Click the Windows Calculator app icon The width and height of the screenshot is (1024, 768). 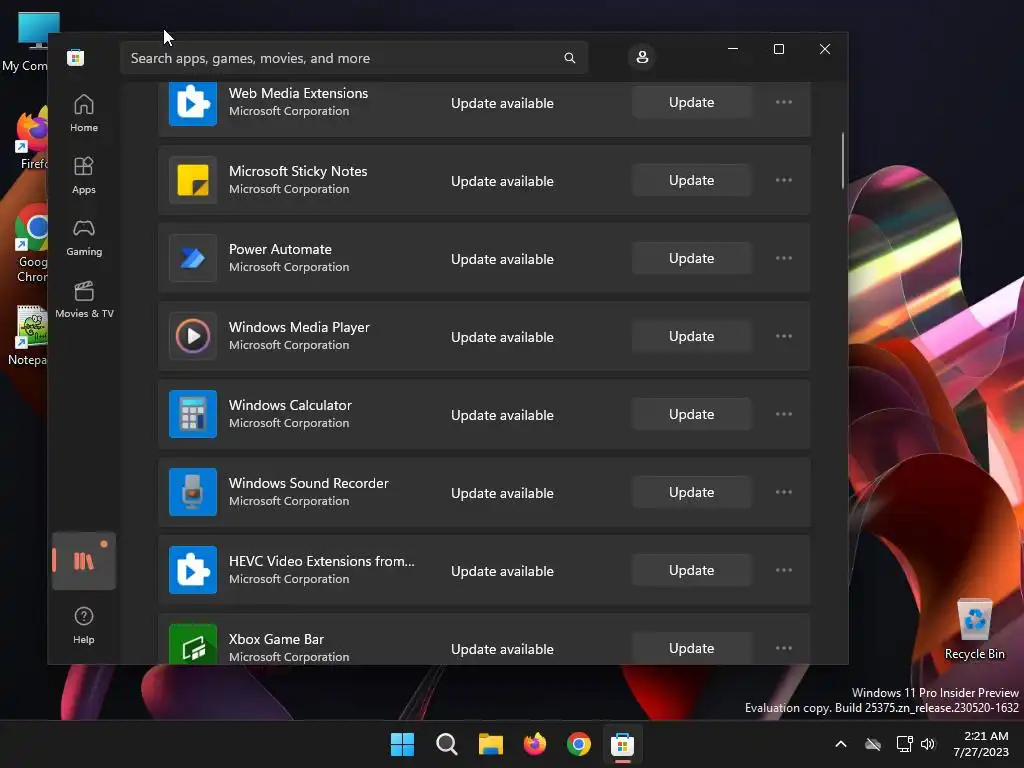[x=193, y=414]
